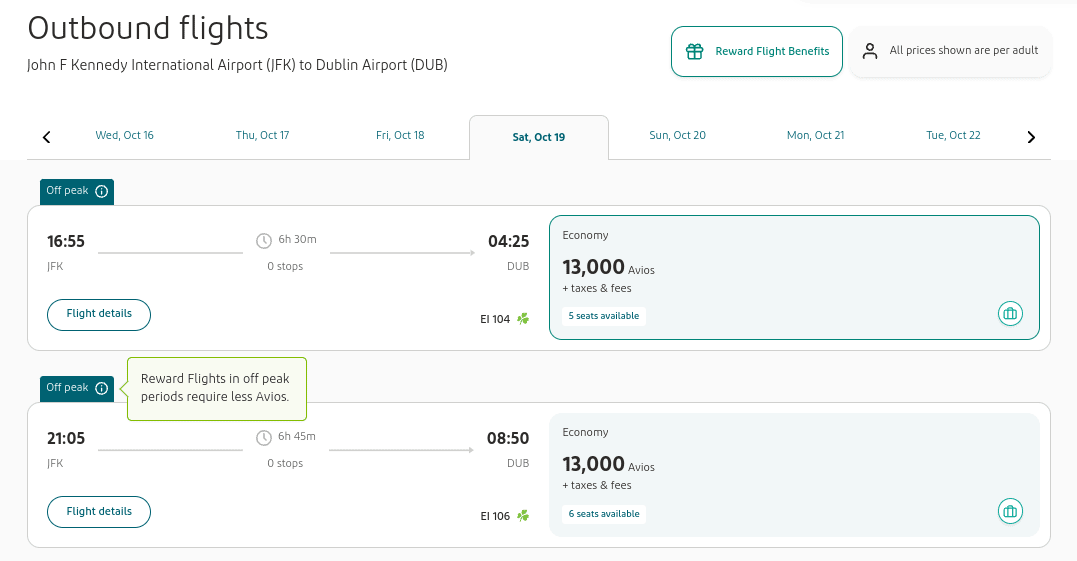Viewport: 1077px width, 561px height.
Task: Click the 04:25 arrival time
Action: tap(508, 242)
